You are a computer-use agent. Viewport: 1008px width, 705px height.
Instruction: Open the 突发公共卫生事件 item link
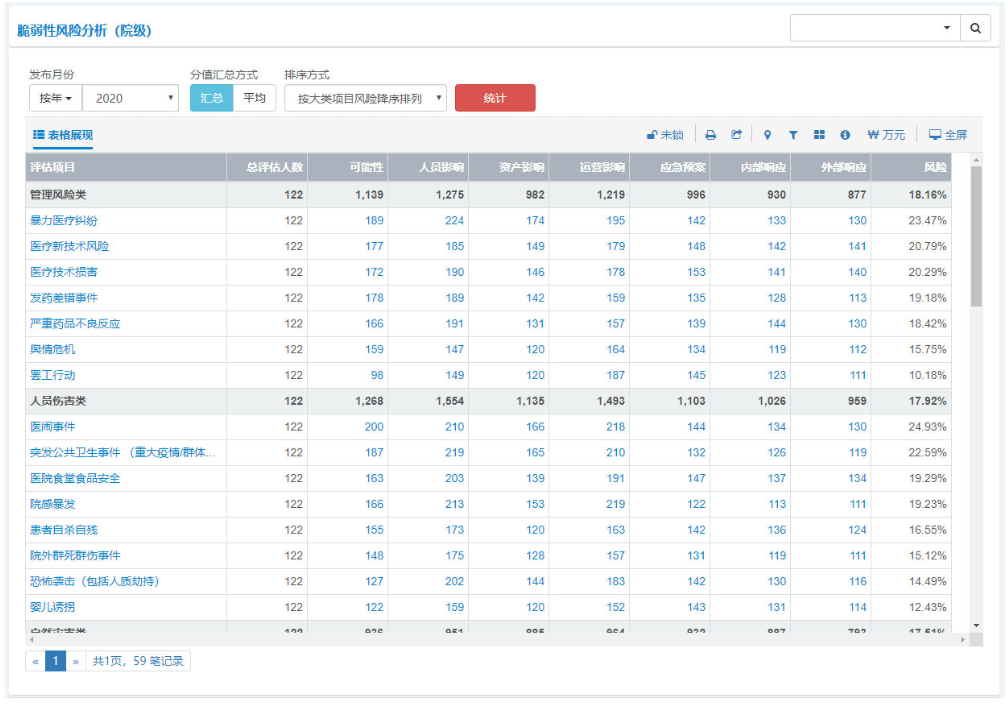[123, 452]
